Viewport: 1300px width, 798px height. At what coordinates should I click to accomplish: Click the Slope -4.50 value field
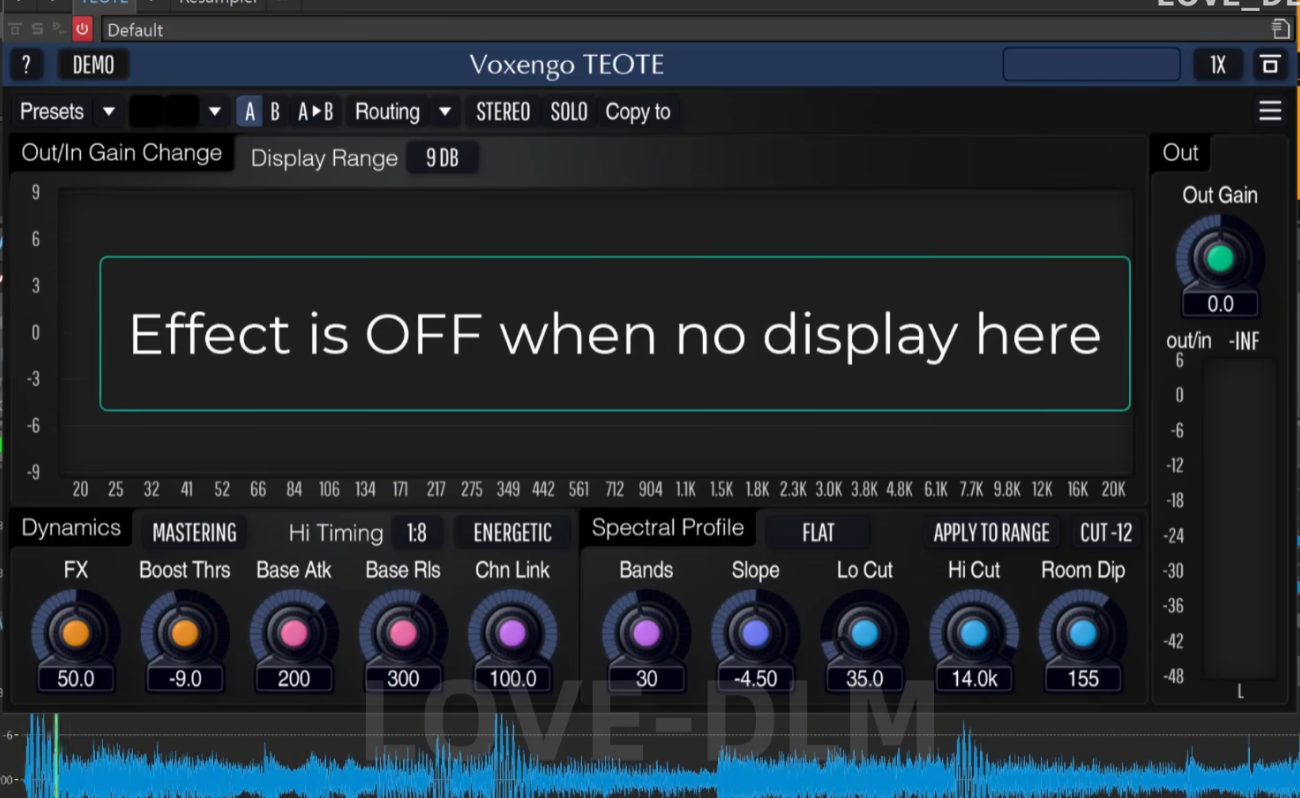[x=755, y=679]
